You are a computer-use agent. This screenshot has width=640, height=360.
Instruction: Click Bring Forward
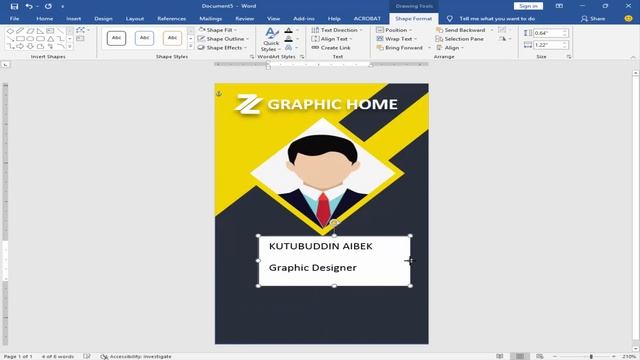click(400, 48)
